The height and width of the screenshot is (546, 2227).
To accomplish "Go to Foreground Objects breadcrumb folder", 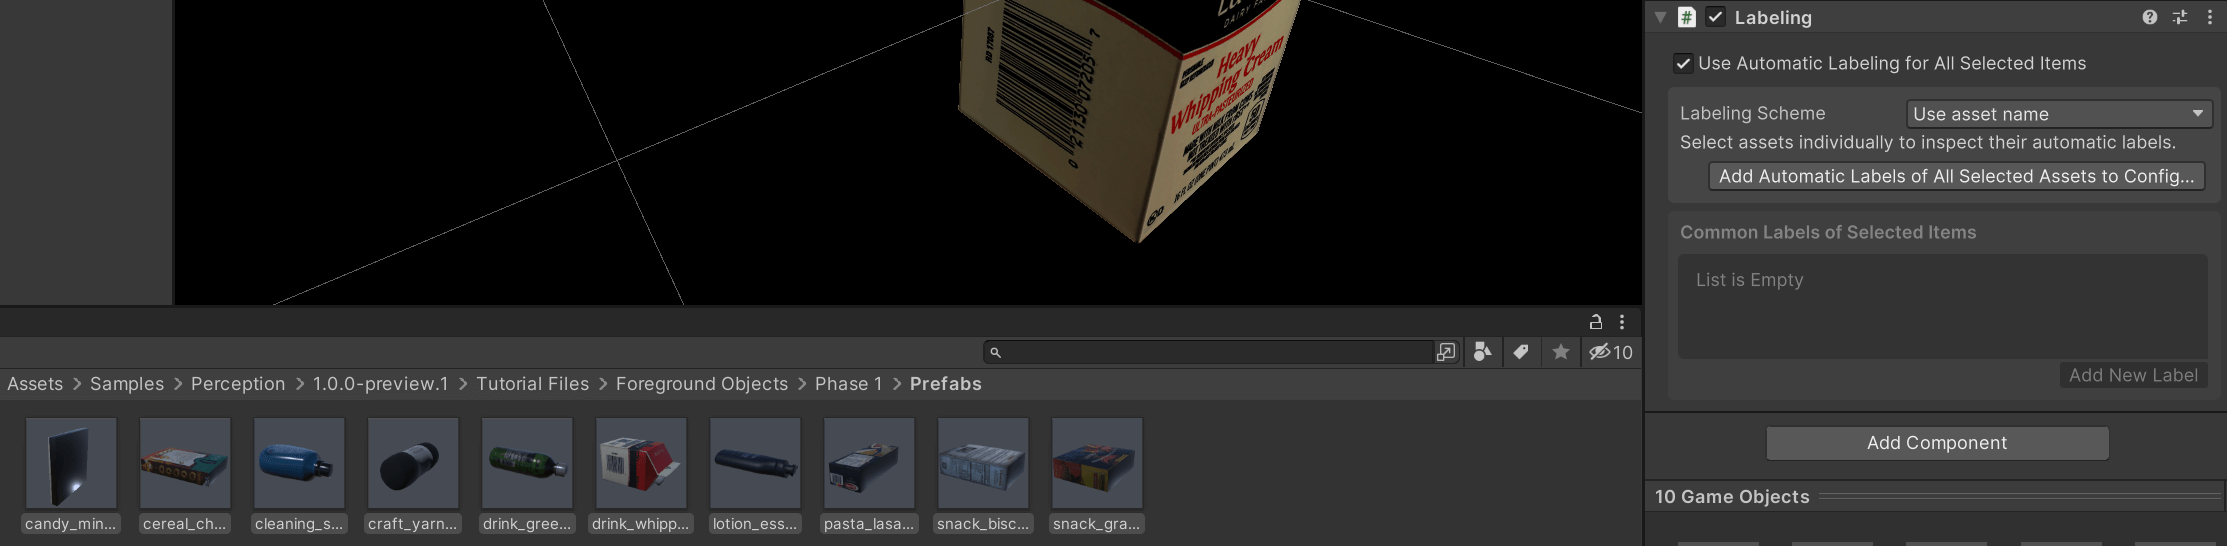I will [702, 384].
